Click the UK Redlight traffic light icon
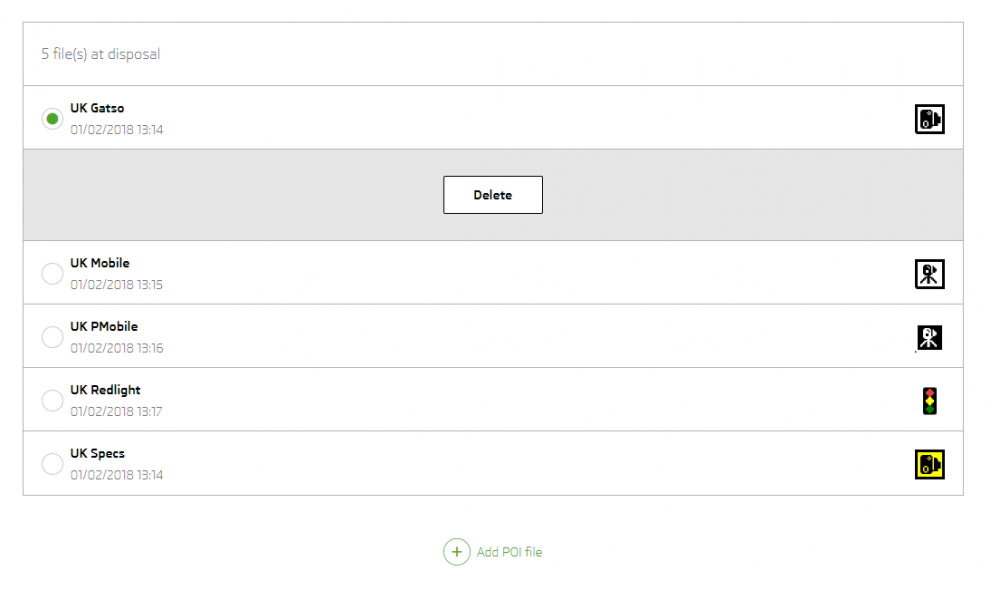Viewport: 1000px width, 590px height. point(929,401)
